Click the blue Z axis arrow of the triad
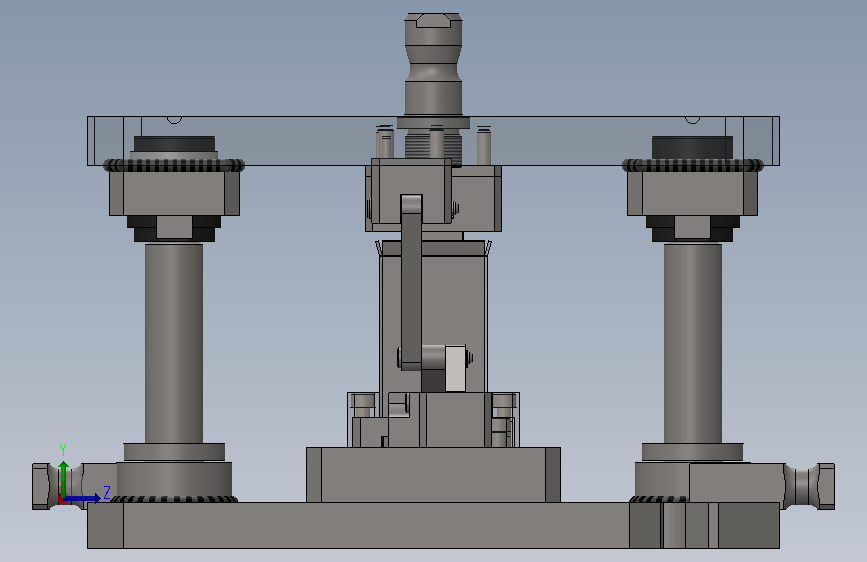Image resolution: width=867 pixels, height=562 pixels. coord(83,498)
